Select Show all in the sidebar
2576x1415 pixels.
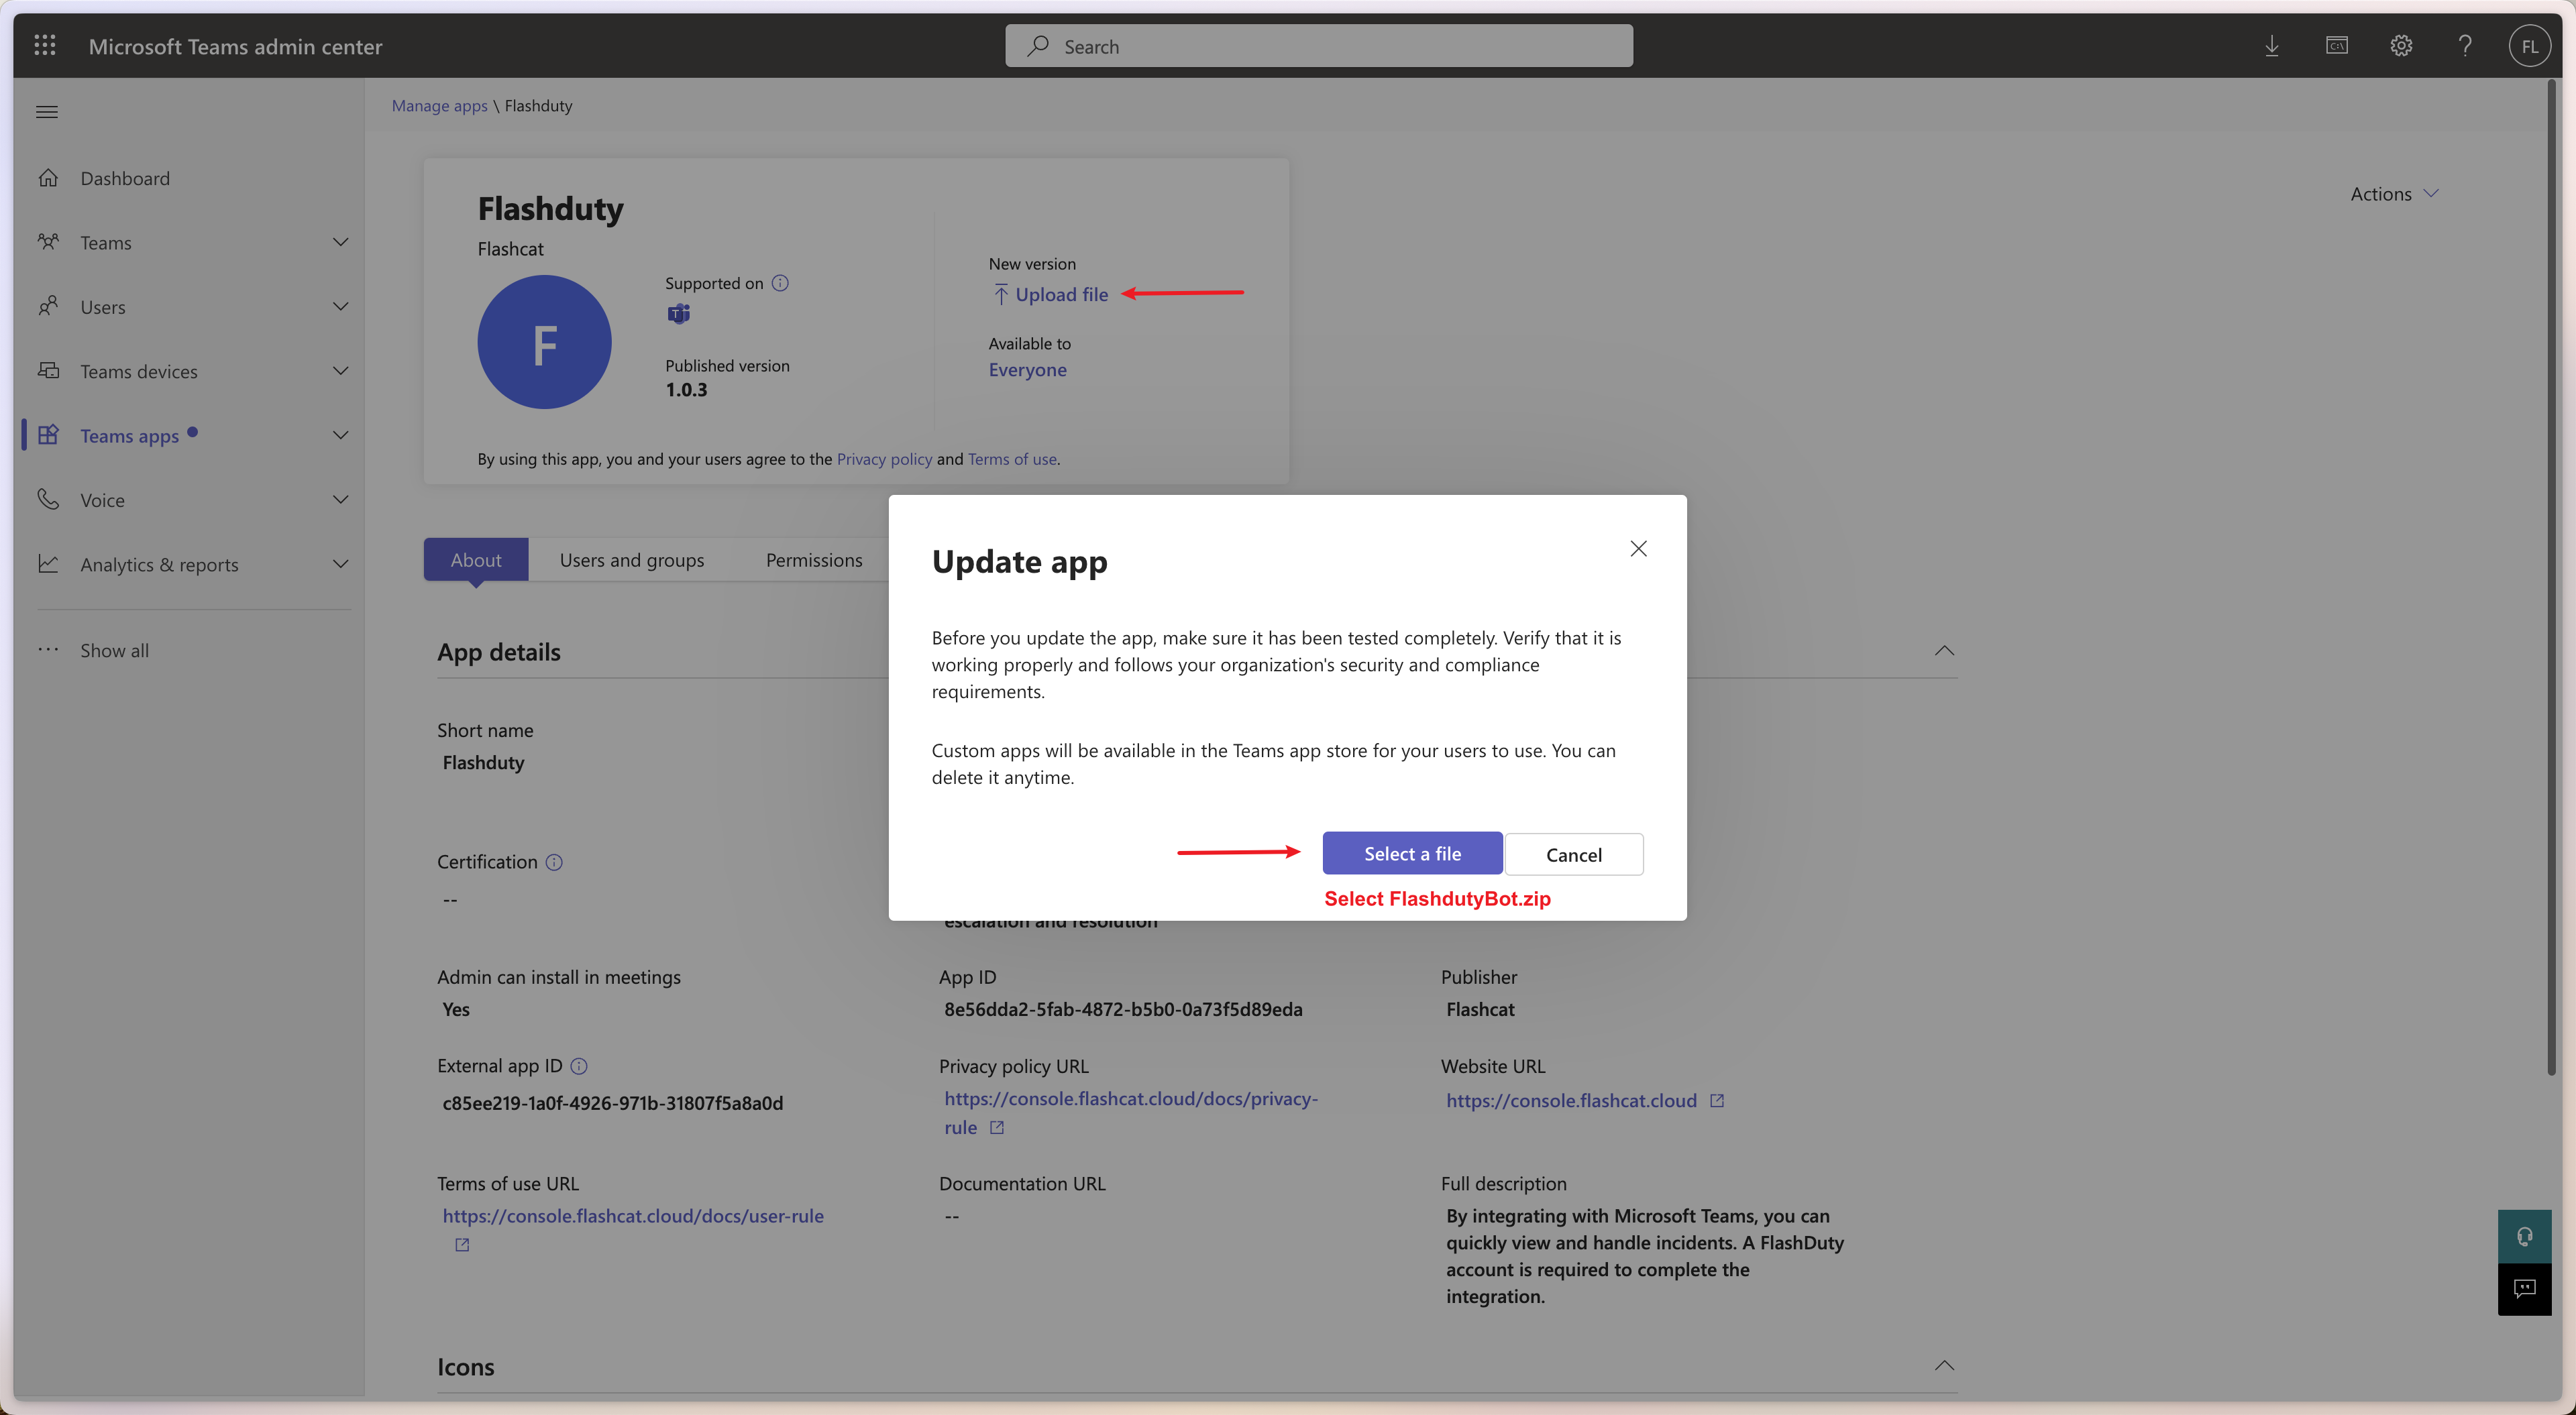(114, 650)
